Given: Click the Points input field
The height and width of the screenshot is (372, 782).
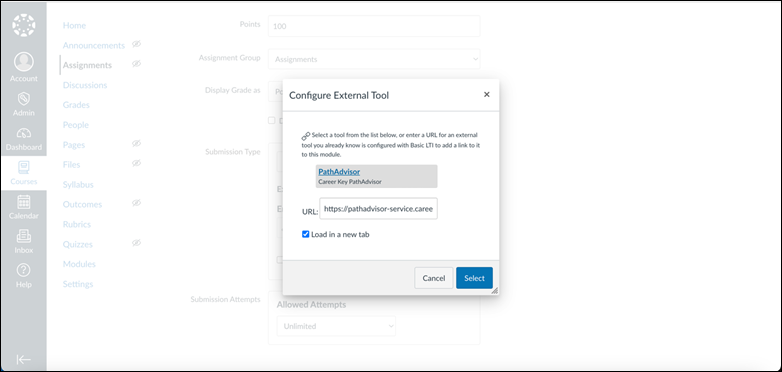Looking at the screenshot, I should pos(374,26).
